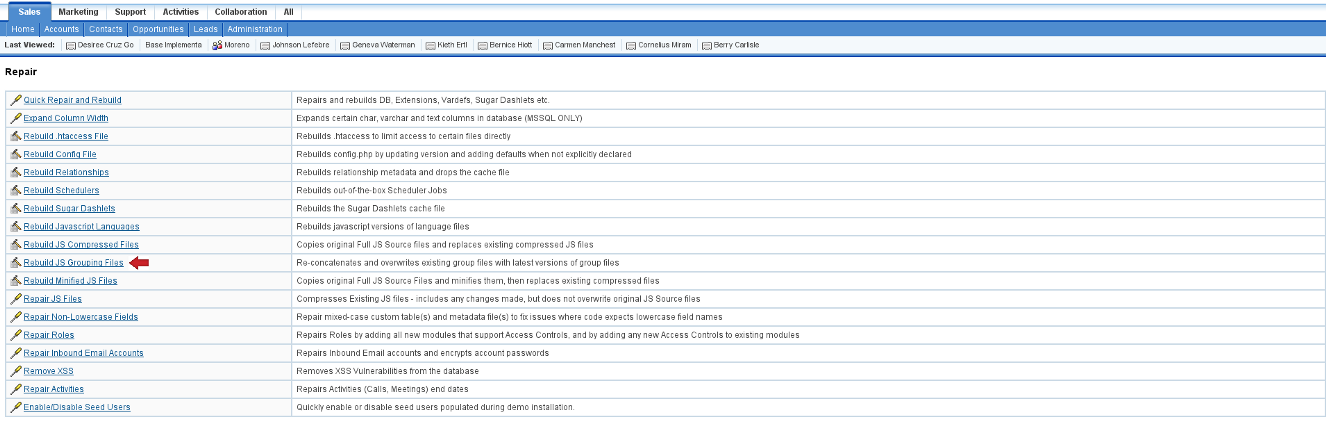
Task: Click the rebuild icon next to Rebuild .htaccess File
Action: [x=15, y=136]
